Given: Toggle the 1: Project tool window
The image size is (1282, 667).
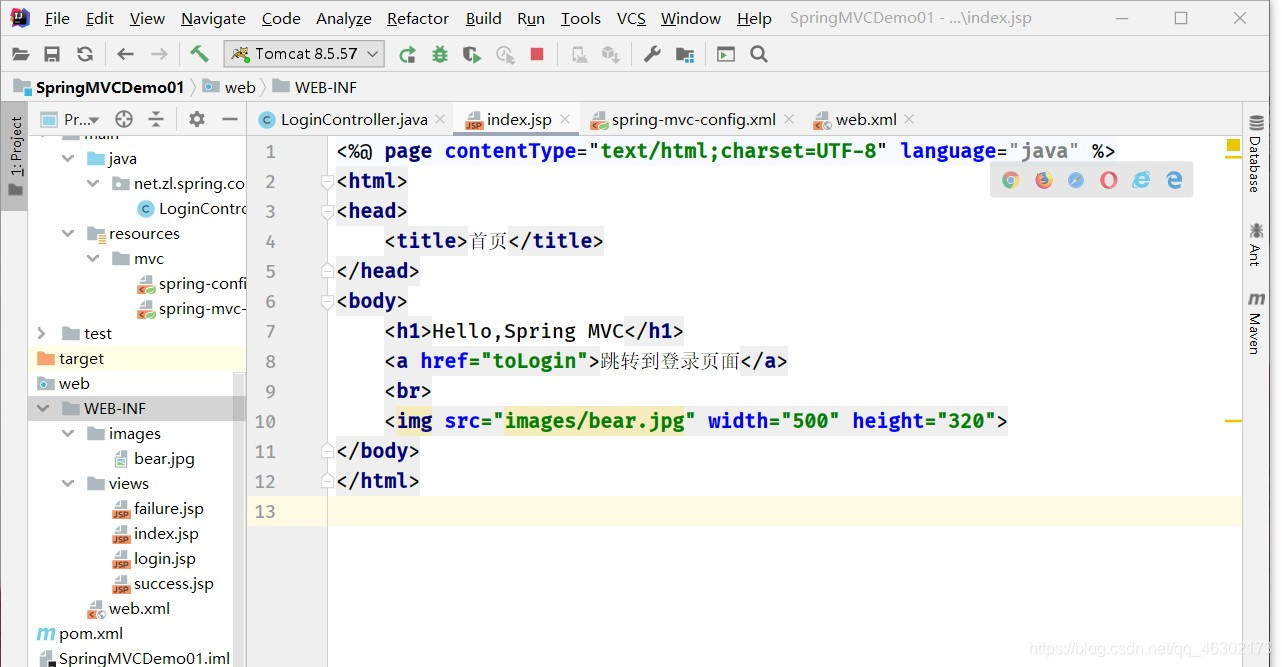Looking at the screenshot, I should coord(14,157).
